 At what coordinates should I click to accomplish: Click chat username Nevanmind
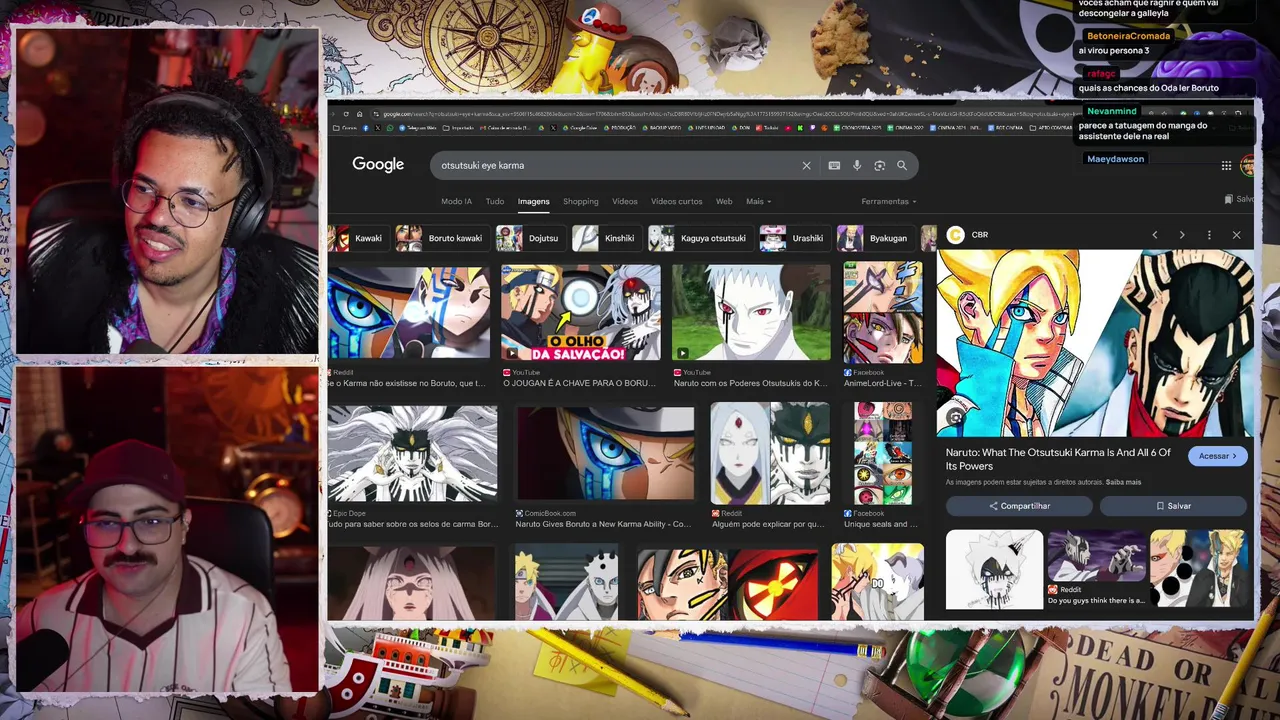[1112, 111]
